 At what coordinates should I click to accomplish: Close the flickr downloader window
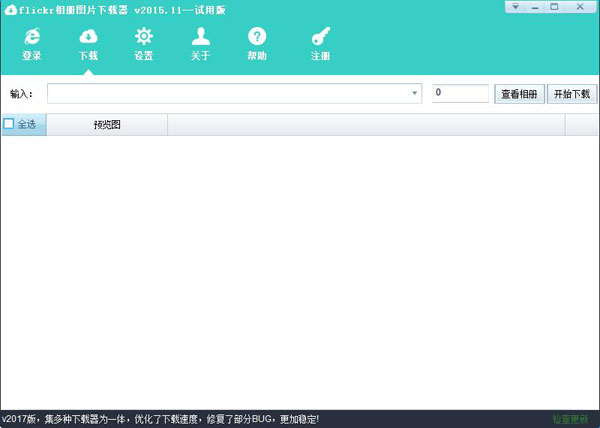(x=580, y=7)
